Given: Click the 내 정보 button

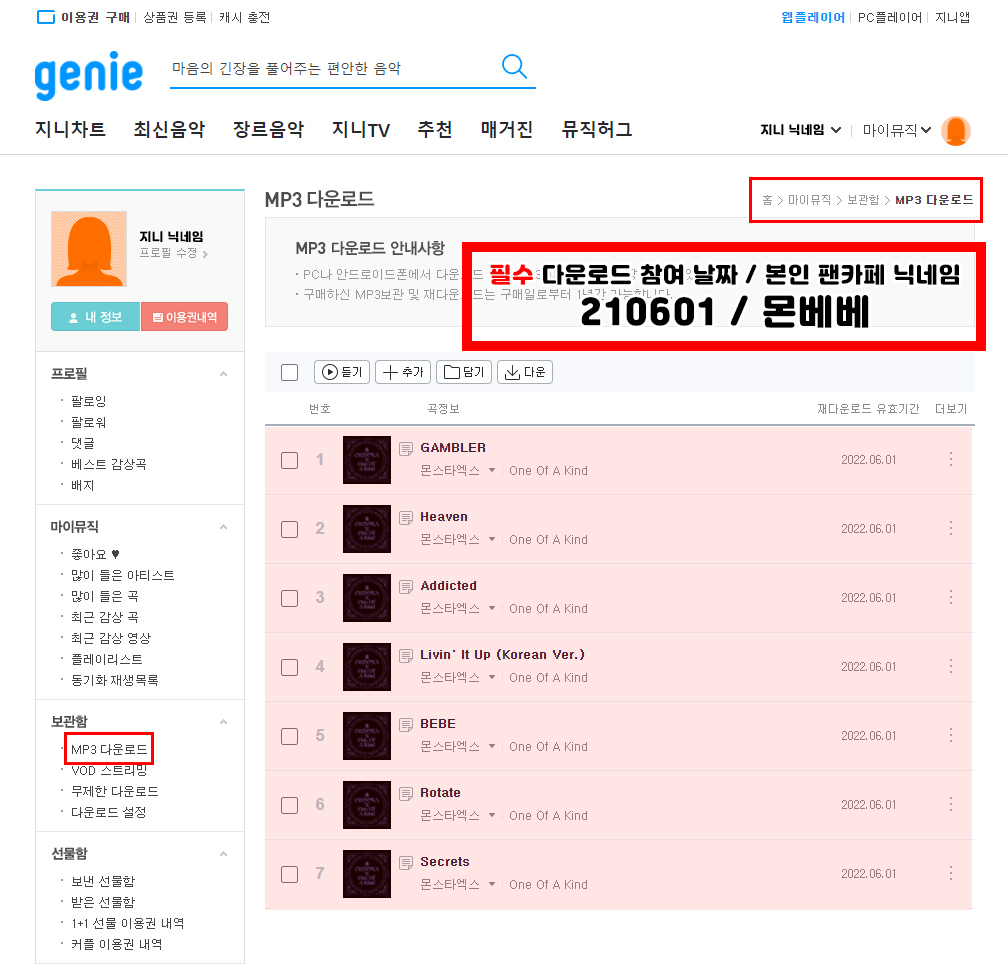Looking at the screenshot, I should click(x=95, y=317).
